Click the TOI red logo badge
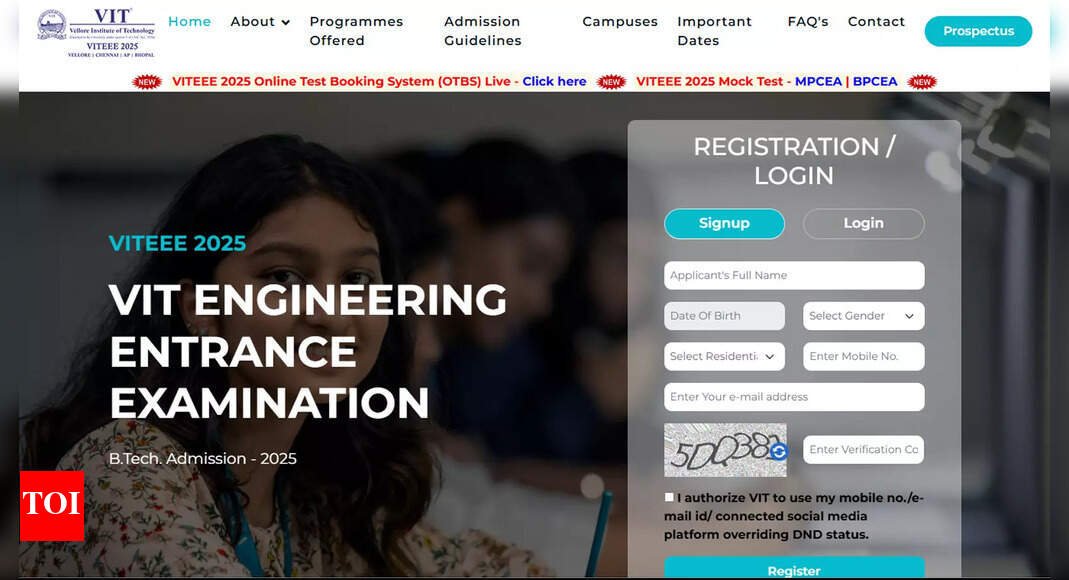 coord(52,506)
